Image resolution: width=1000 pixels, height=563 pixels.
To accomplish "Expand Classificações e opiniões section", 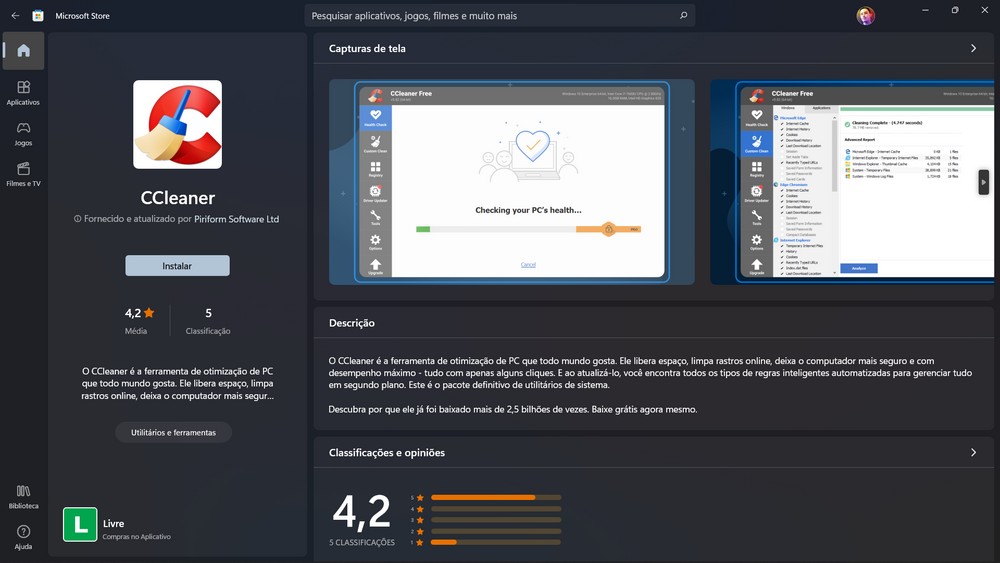I will coord(973,453).
